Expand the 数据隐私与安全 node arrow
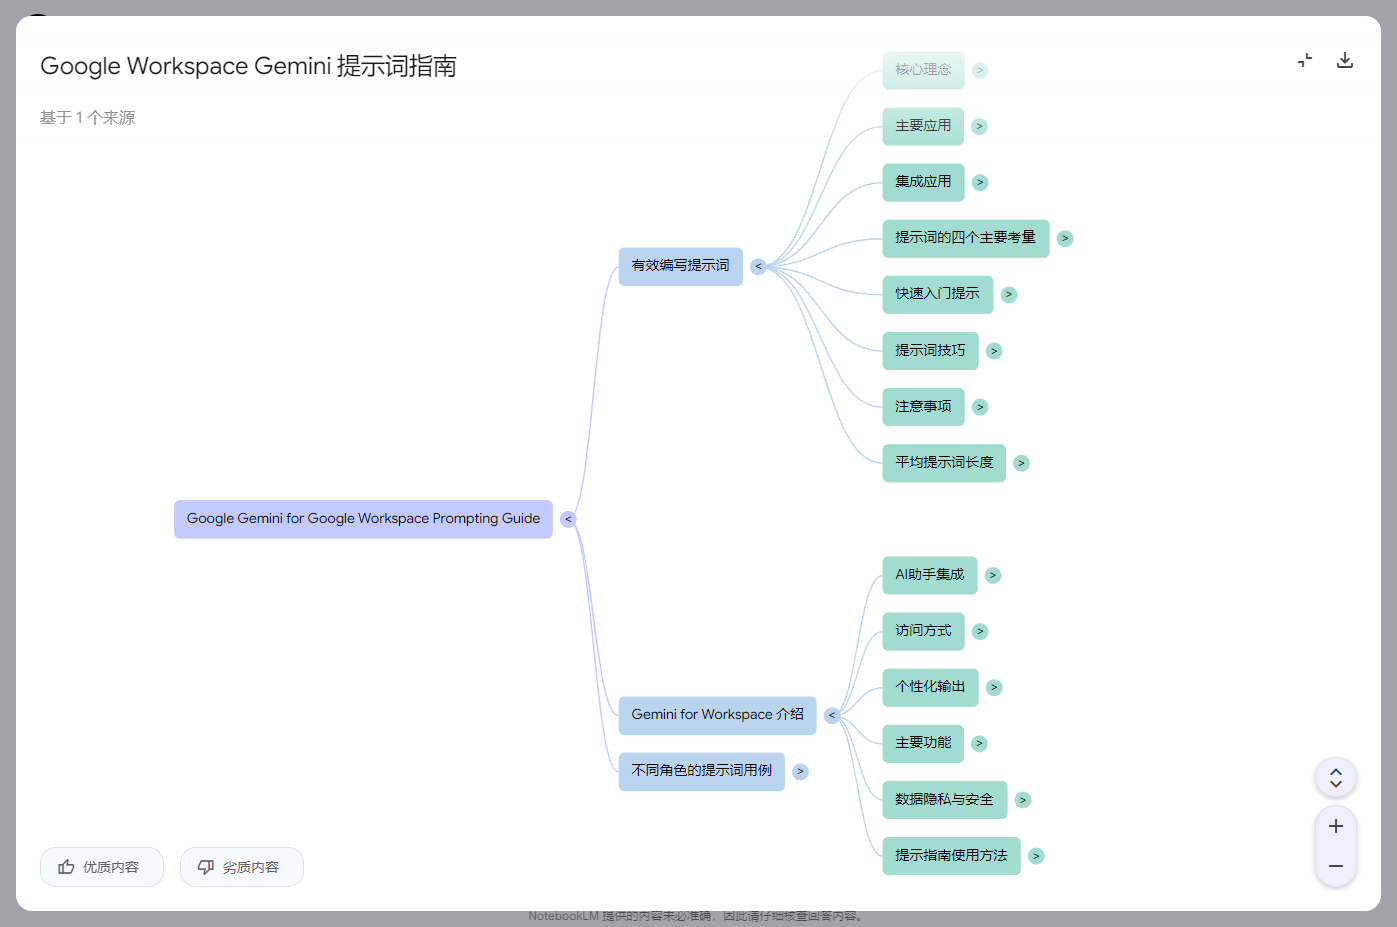The width and height of the screenshot is (1397, 927). (1022, 799)
